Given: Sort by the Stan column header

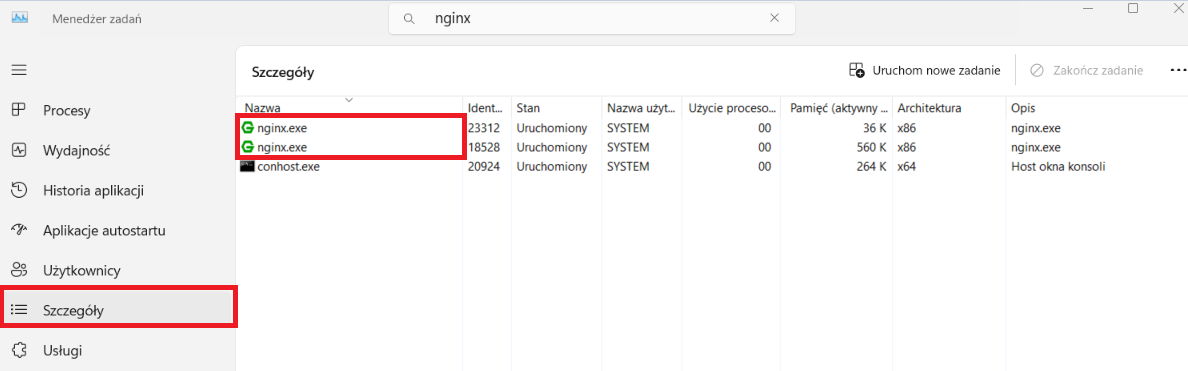Looking at the screenshot, I should pos(556,108).
